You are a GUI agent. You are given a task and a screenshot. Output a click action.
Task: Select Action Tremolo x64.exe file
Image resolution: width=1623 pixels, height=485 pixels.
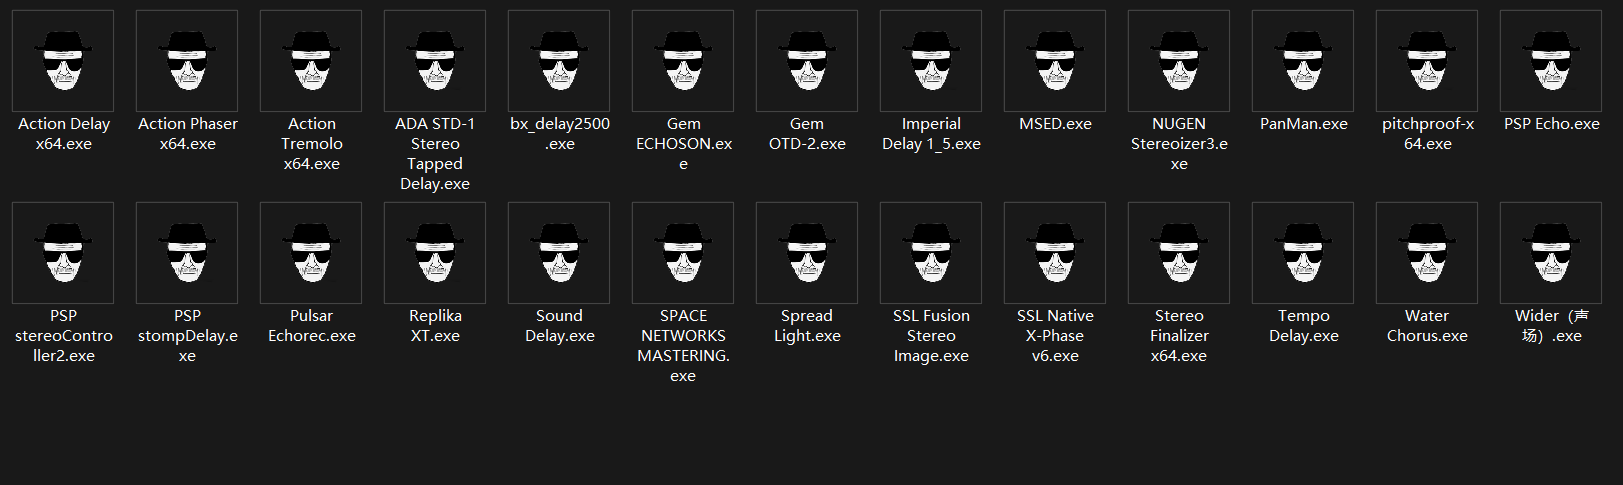311,61
